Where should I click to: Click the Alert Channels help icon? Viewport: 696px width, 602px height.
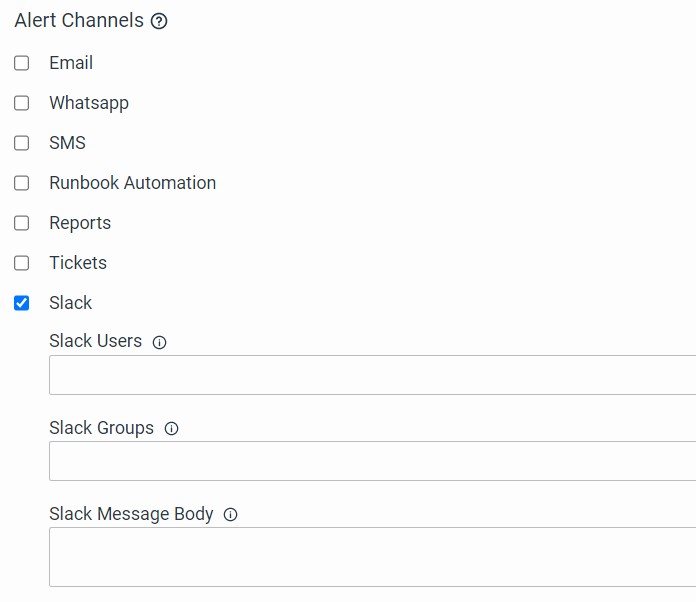[159, 21]
